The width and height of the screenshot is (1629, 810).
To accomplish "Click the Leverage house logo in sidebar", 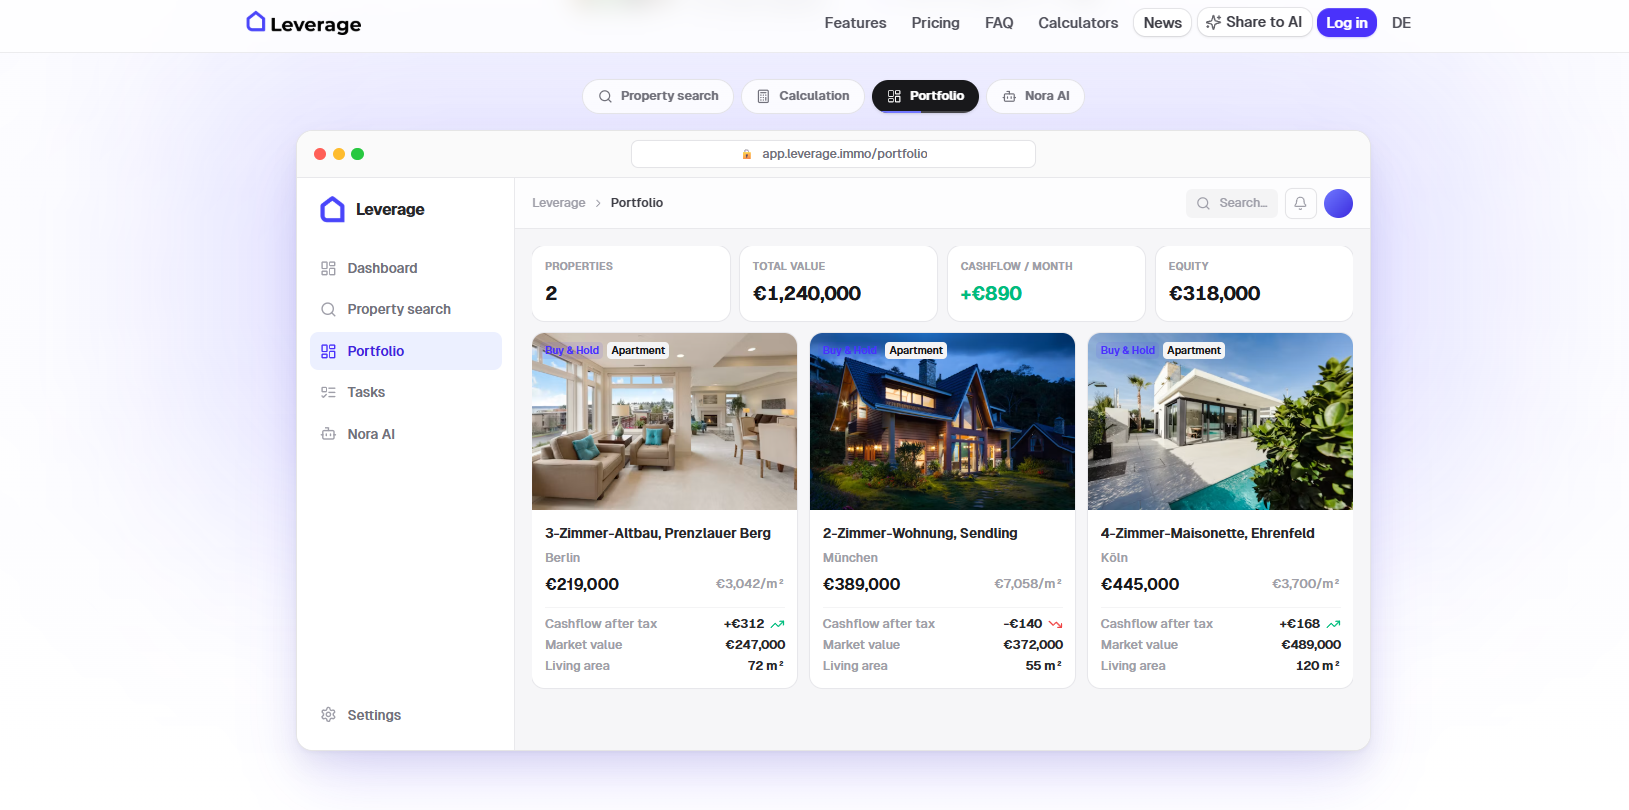I will tap(332, 209).
